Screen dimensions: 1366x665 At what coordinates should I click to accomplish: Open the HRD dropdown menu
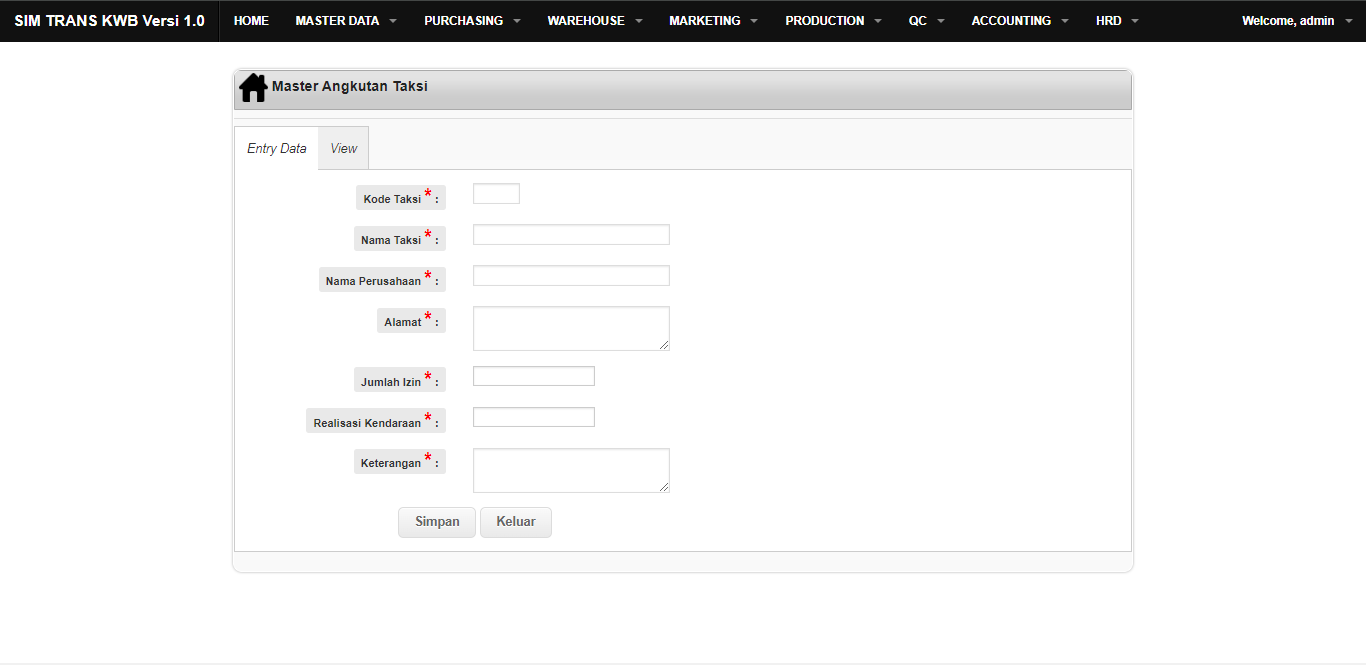(1117, 21)
